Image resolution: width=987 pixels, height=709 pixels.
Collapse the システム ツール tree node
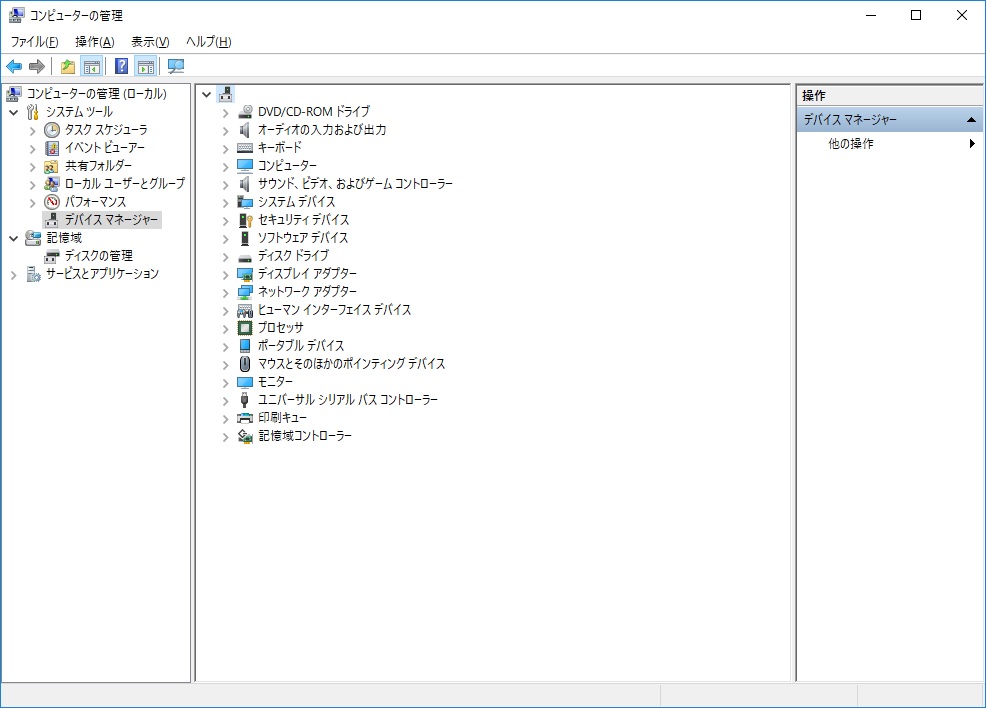[14, 112]
